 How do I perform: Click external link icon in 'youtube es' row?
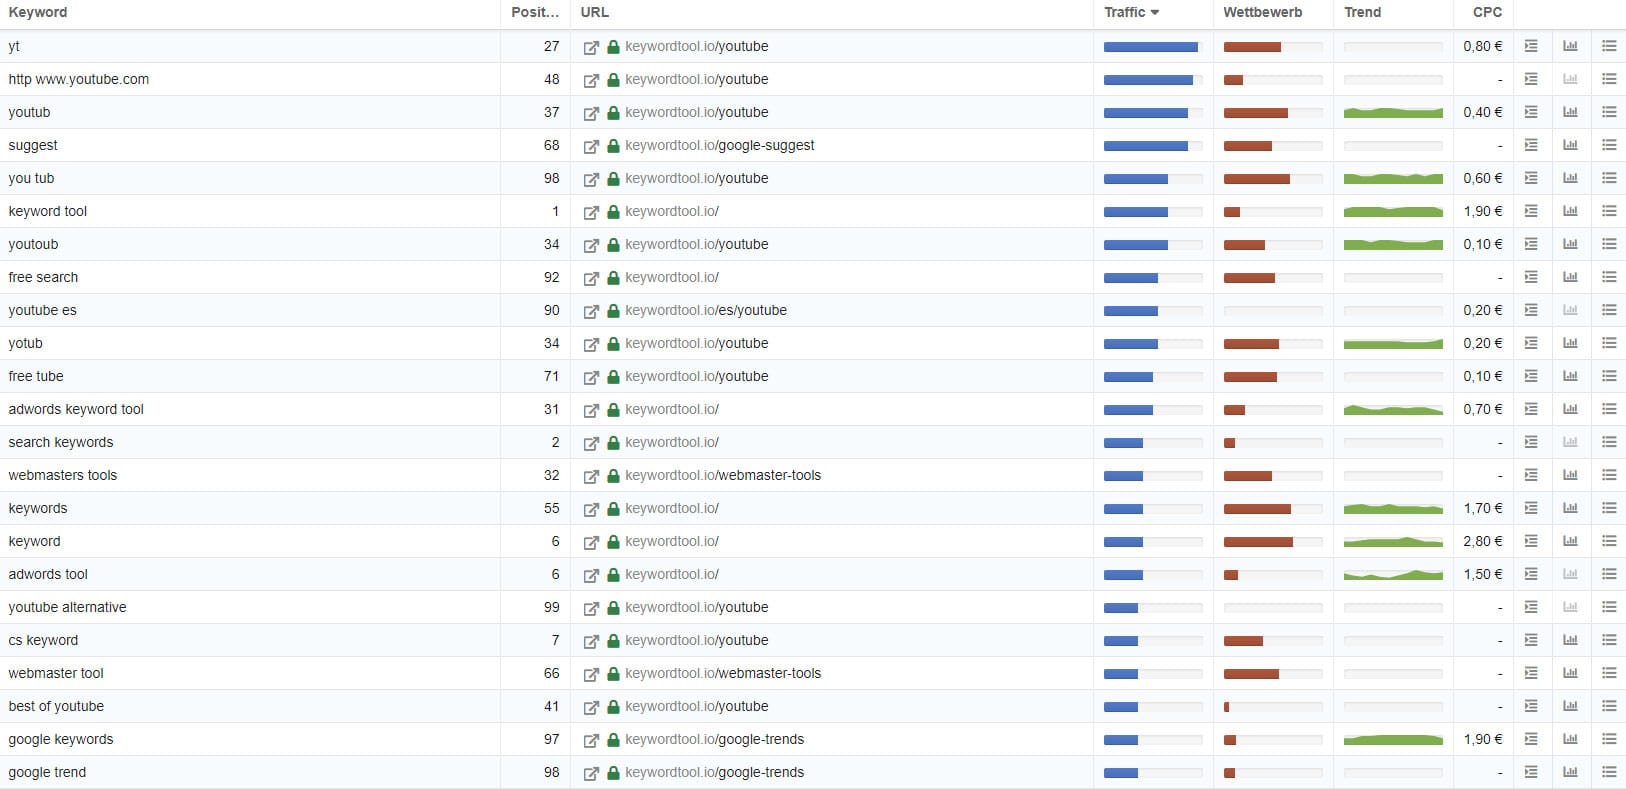591,311
